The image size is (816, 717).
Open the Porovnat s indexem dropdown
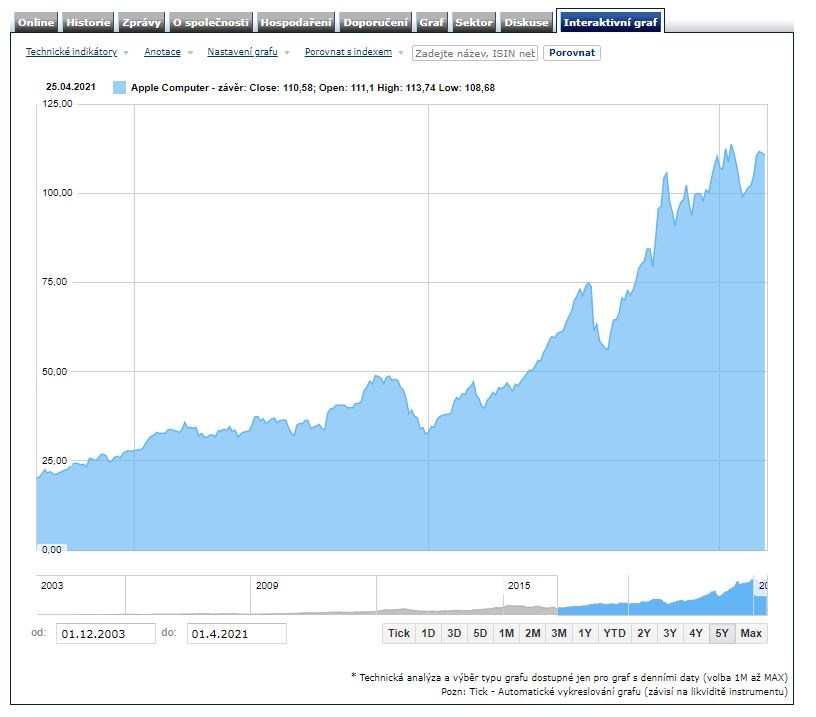pos(348,52)
